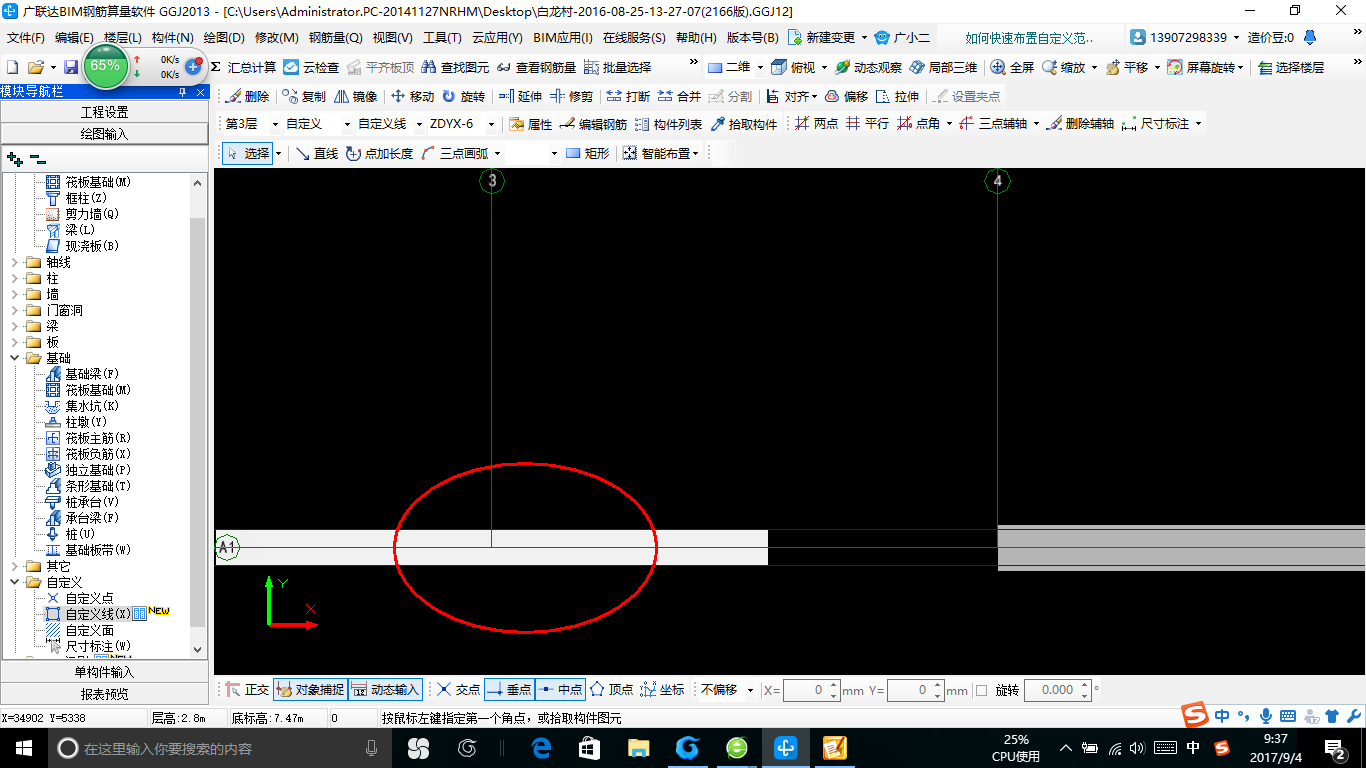The image size is (1366, 768).
Task: Toggle 对象捕捉 object snap
Action: 309,690
